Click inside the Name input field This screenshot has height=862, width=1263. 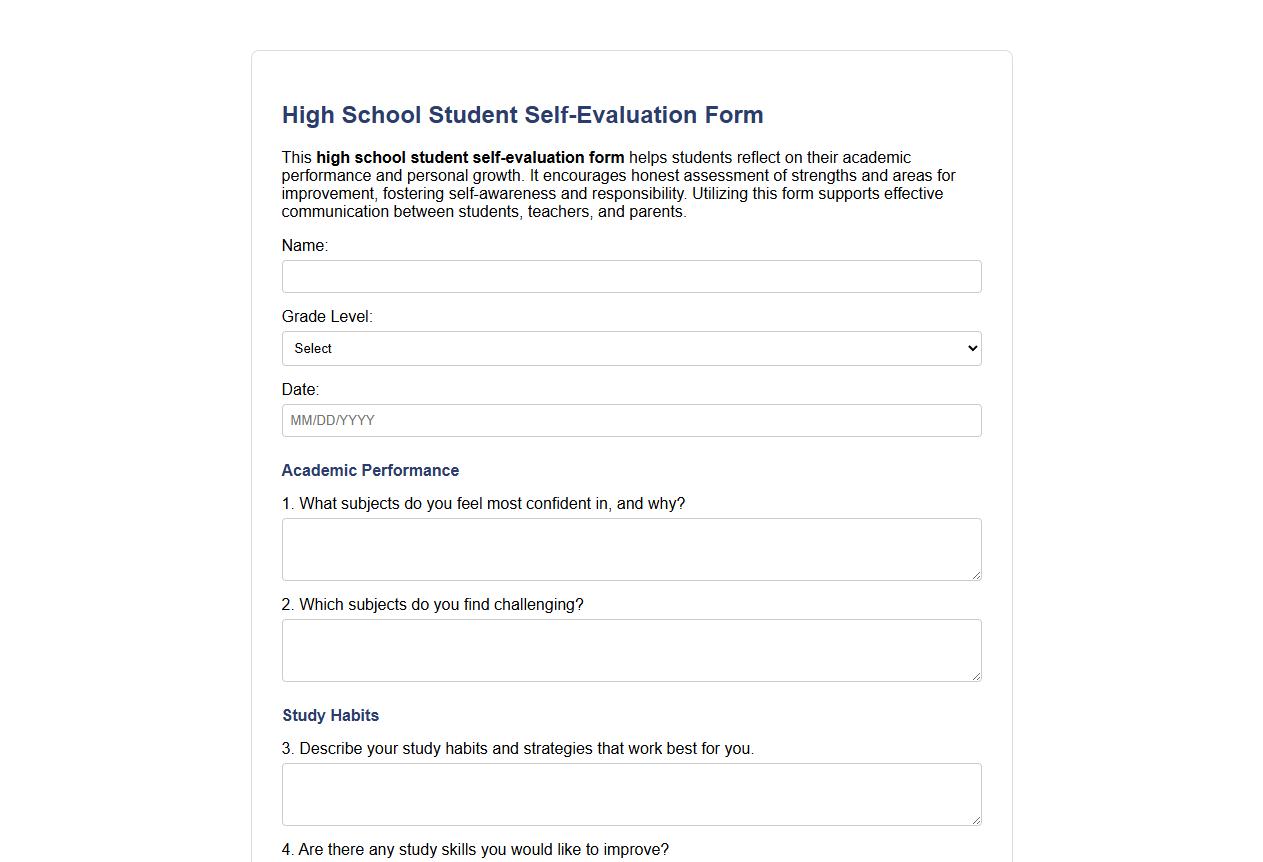point(631,276)
